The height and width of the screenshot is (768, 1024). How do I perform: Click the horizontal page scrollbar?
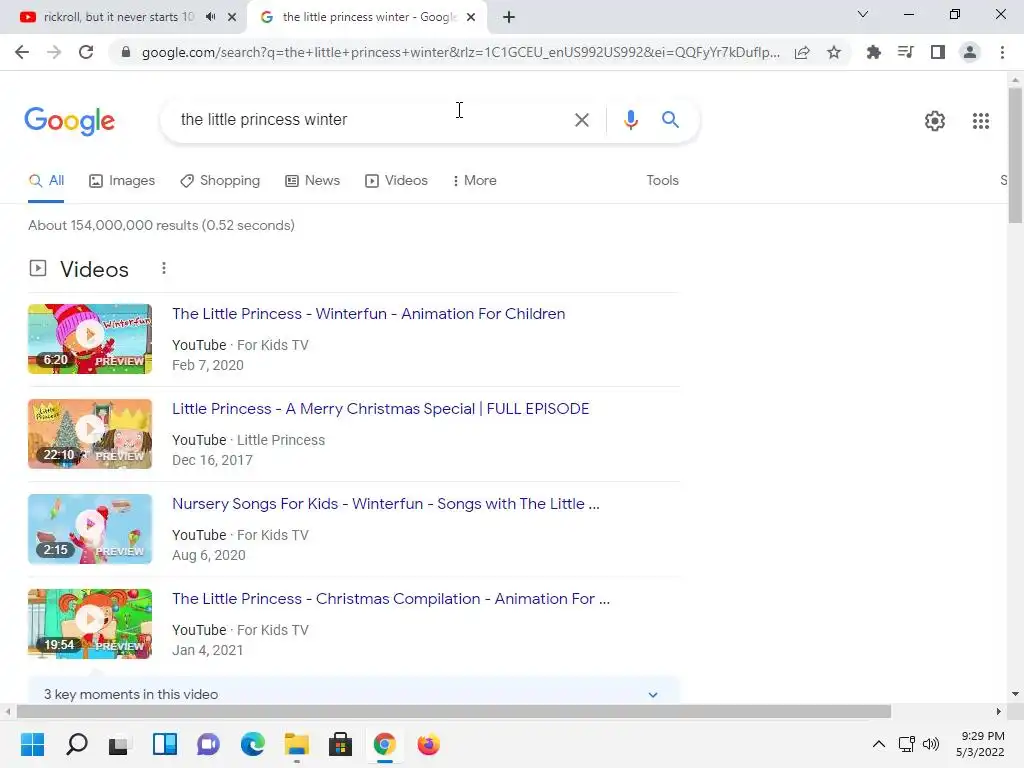(454, 711)
